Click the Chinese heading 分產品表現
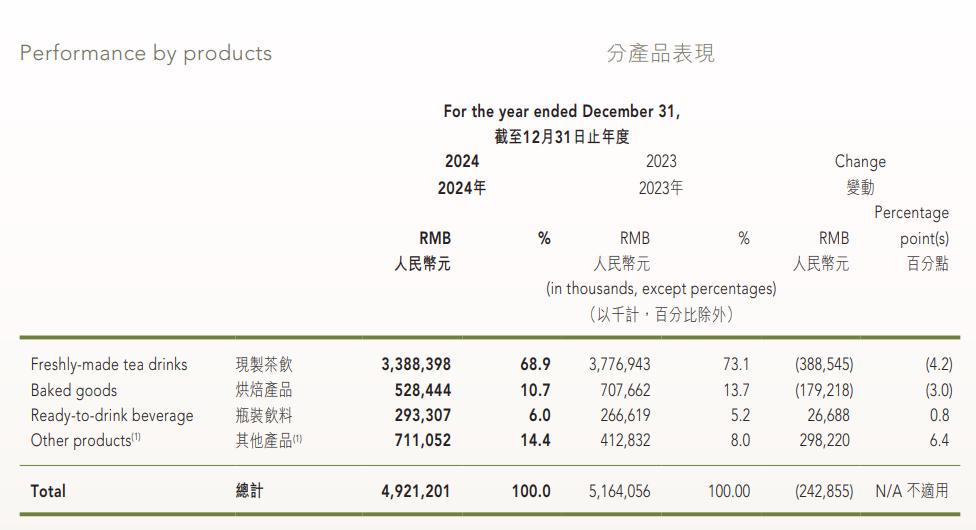This screenshot has height=530, width=976. coord(660,53)
